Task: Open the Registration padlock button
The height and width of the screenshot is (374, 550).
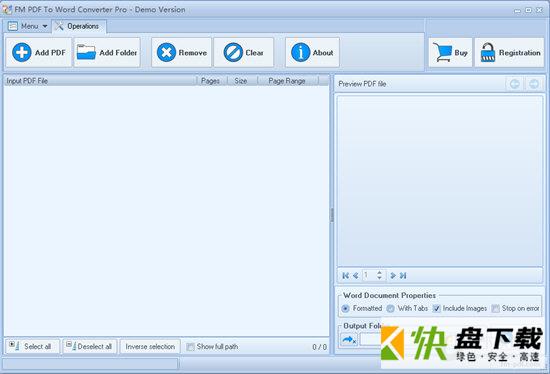Action: click(509, 53)
